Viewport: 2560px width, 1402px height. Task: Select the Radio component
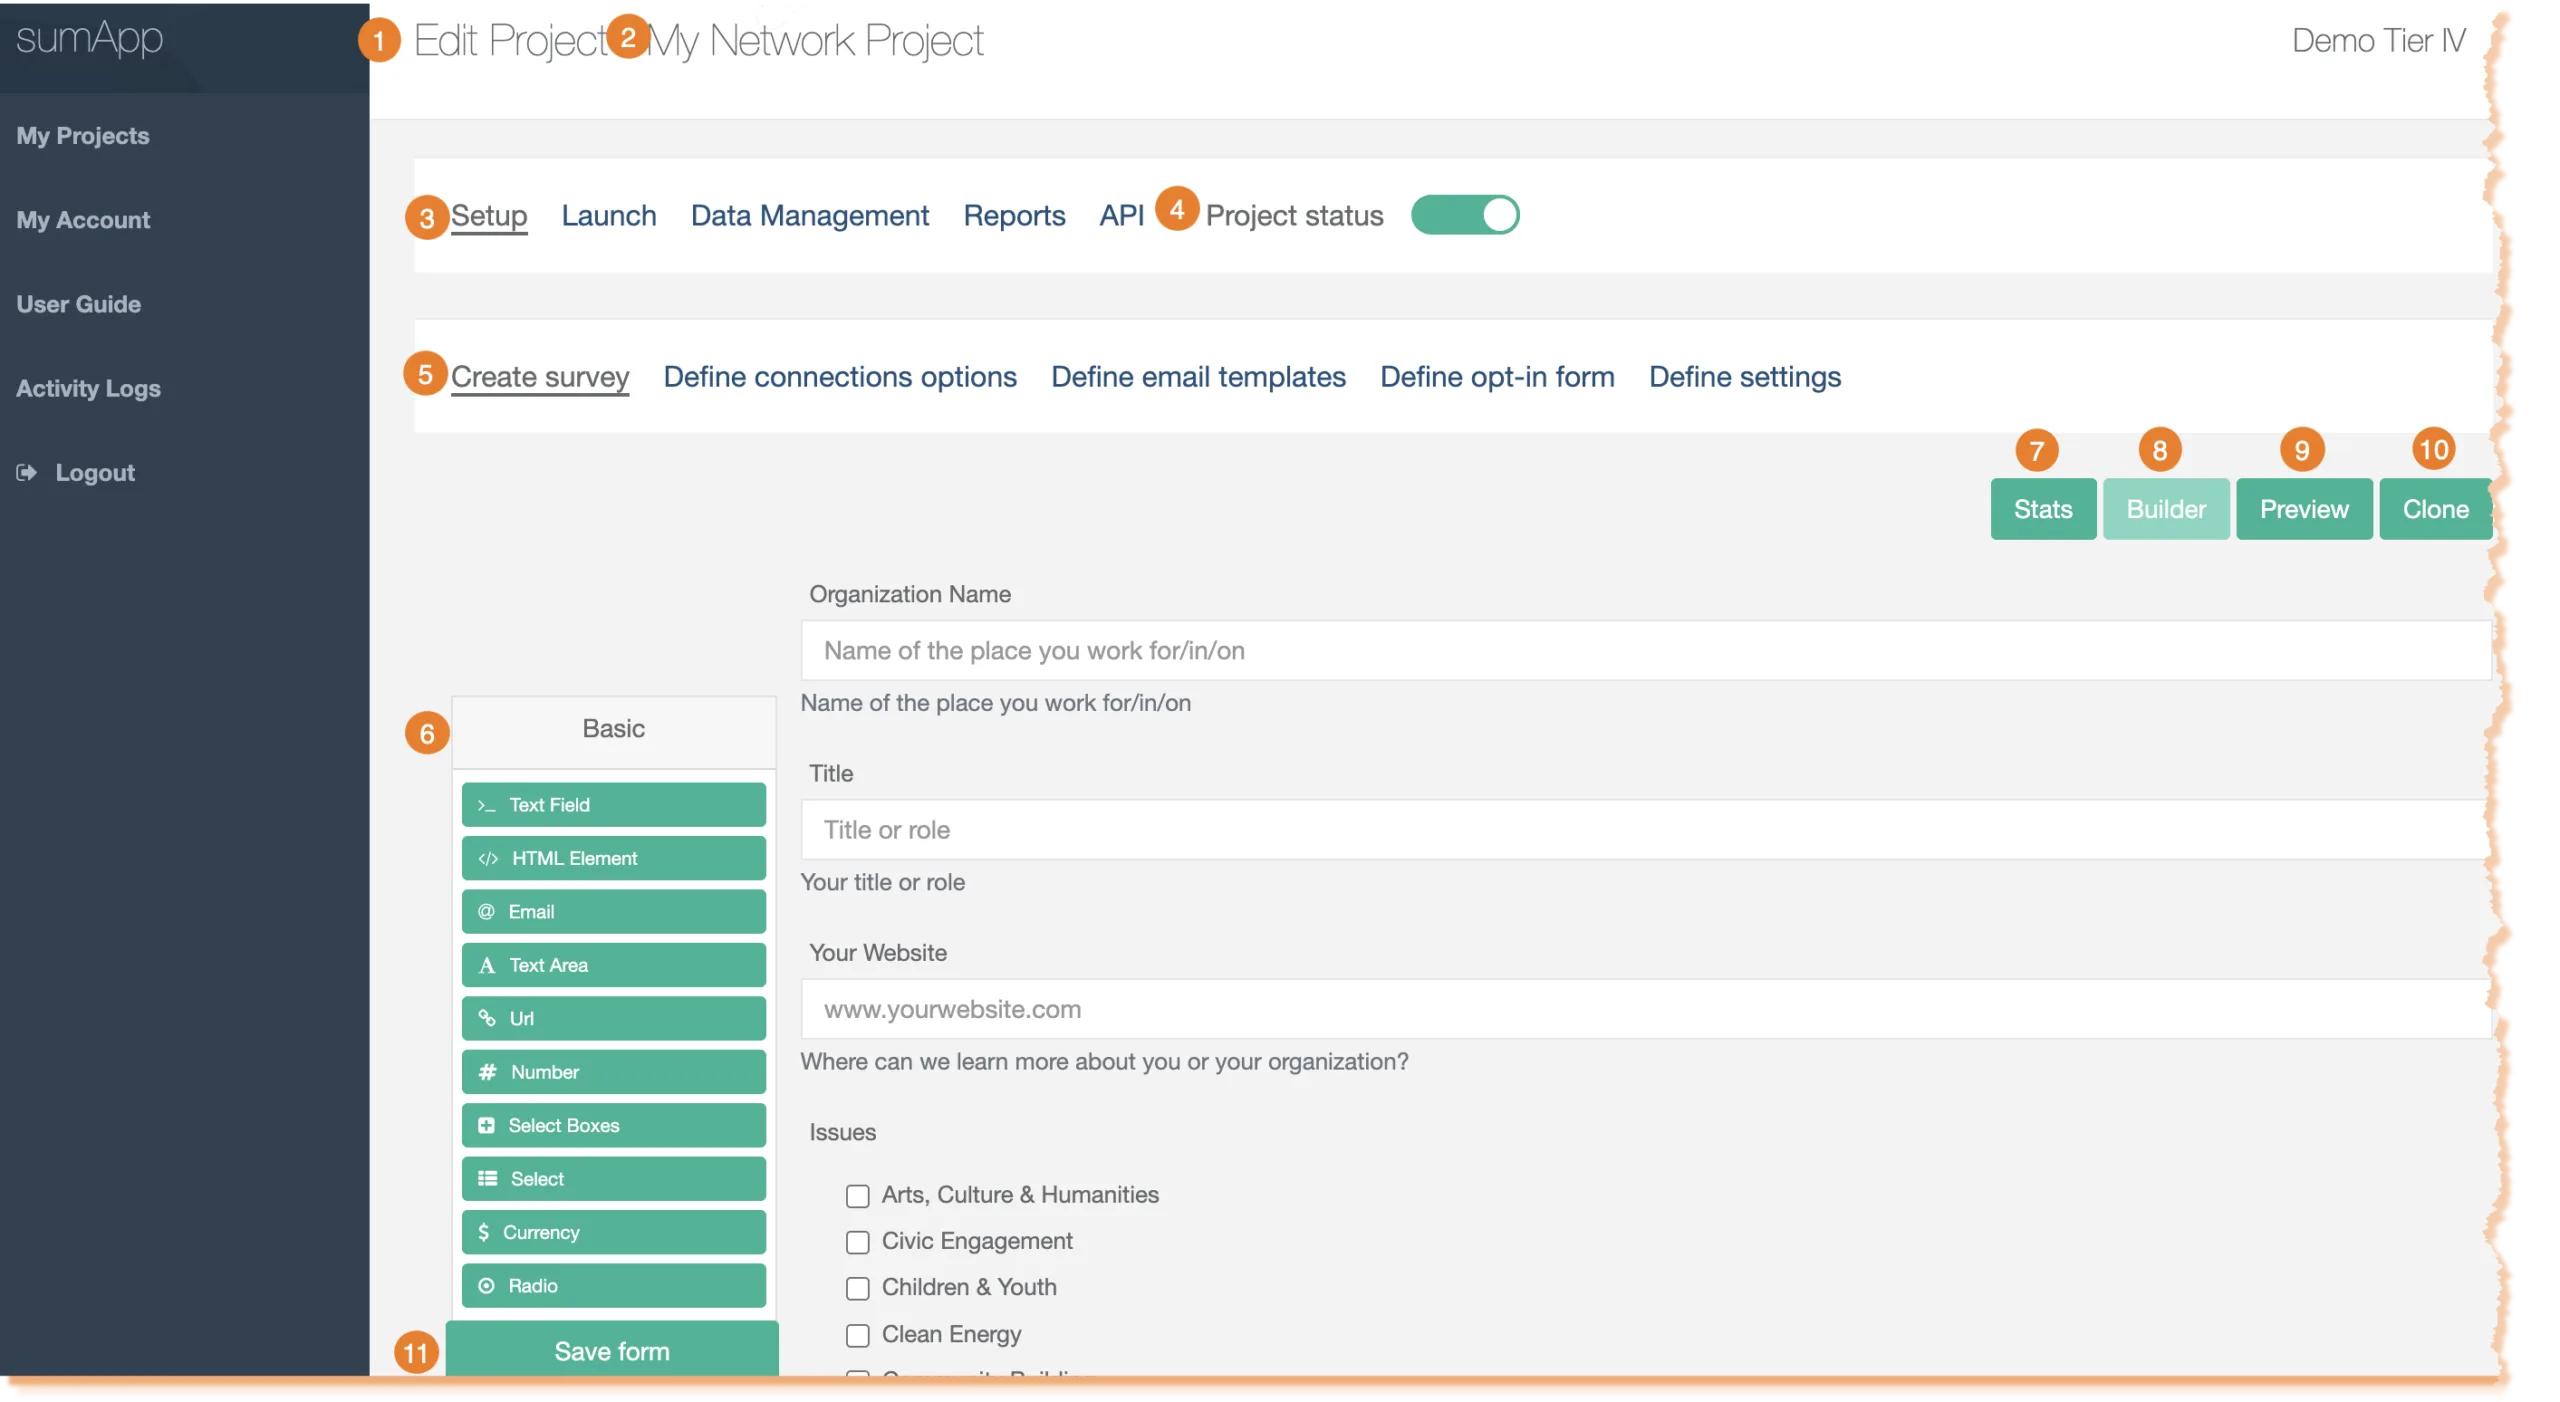point(614,1286)
